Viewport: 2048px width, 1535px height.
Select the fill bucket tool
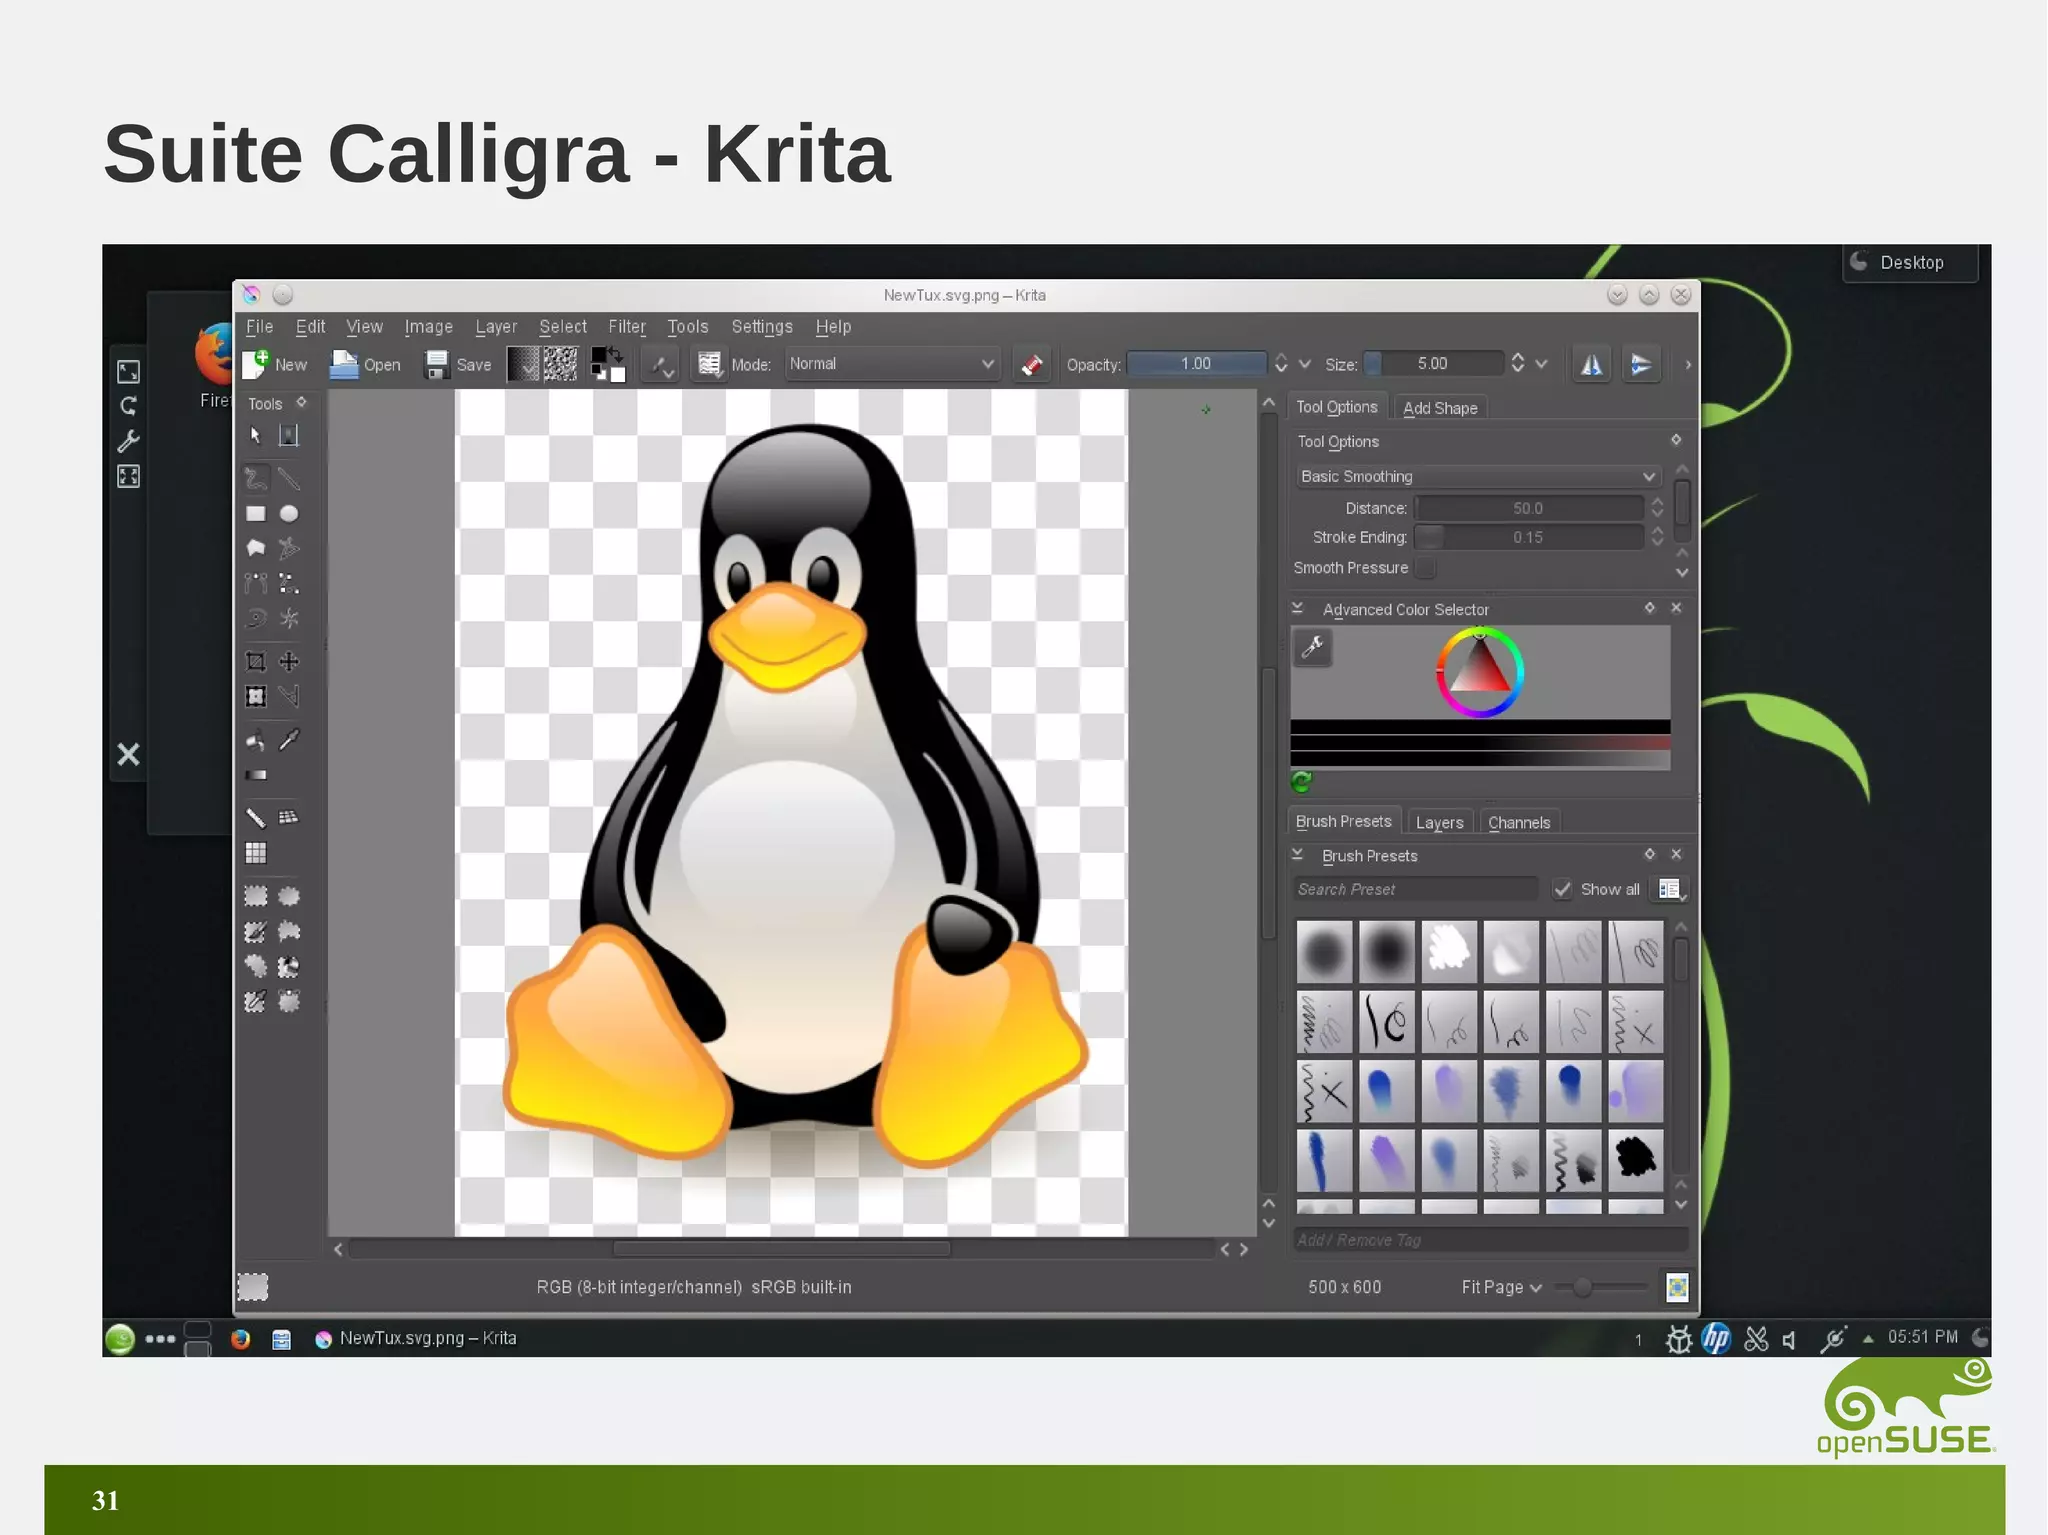click(256, 740)
